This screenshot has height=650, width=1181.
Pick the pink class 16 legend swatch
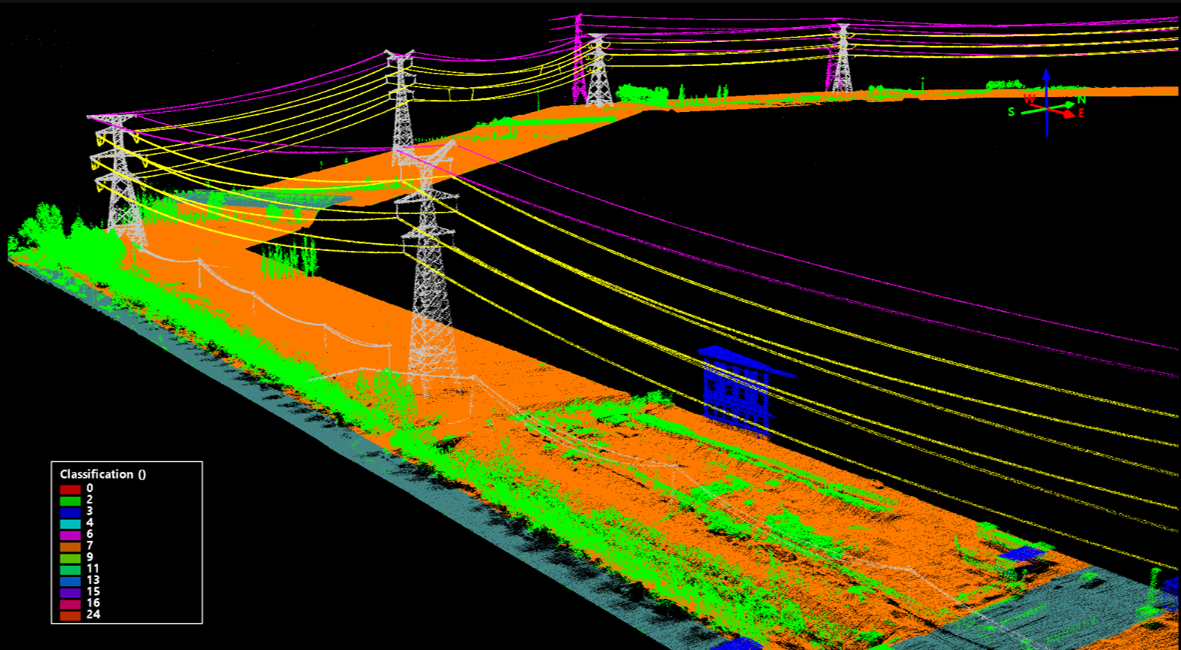coord(70,604)
